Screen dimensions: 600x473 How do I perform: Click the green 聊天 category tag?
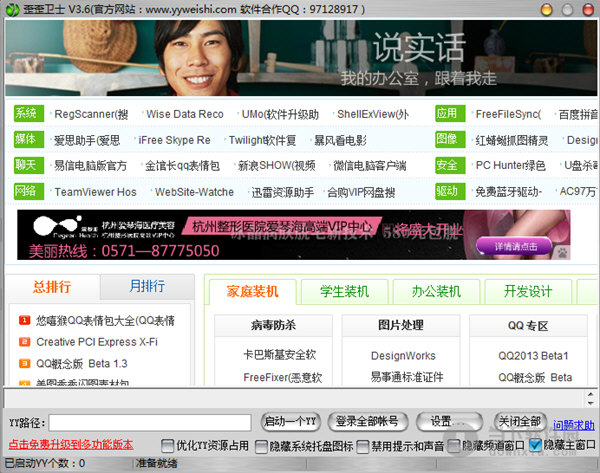[27, 165]
